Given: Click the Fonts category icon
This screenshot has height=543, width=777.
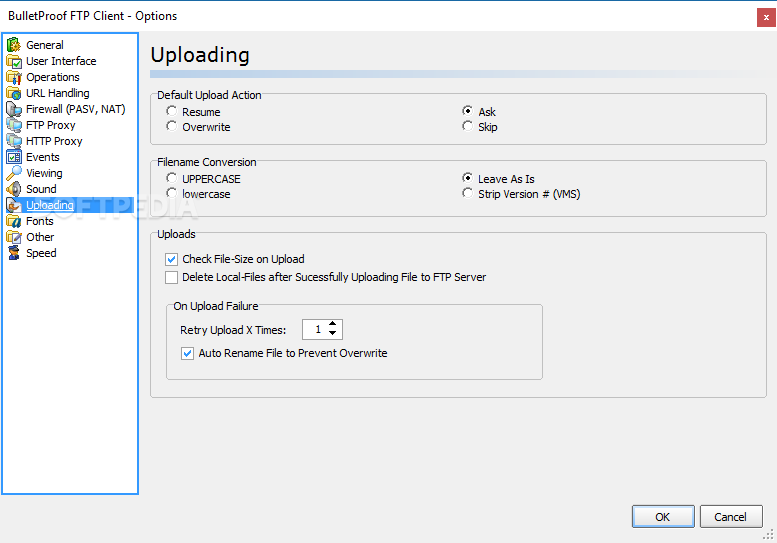Looking at the screenshot, I should click(14, 221).
